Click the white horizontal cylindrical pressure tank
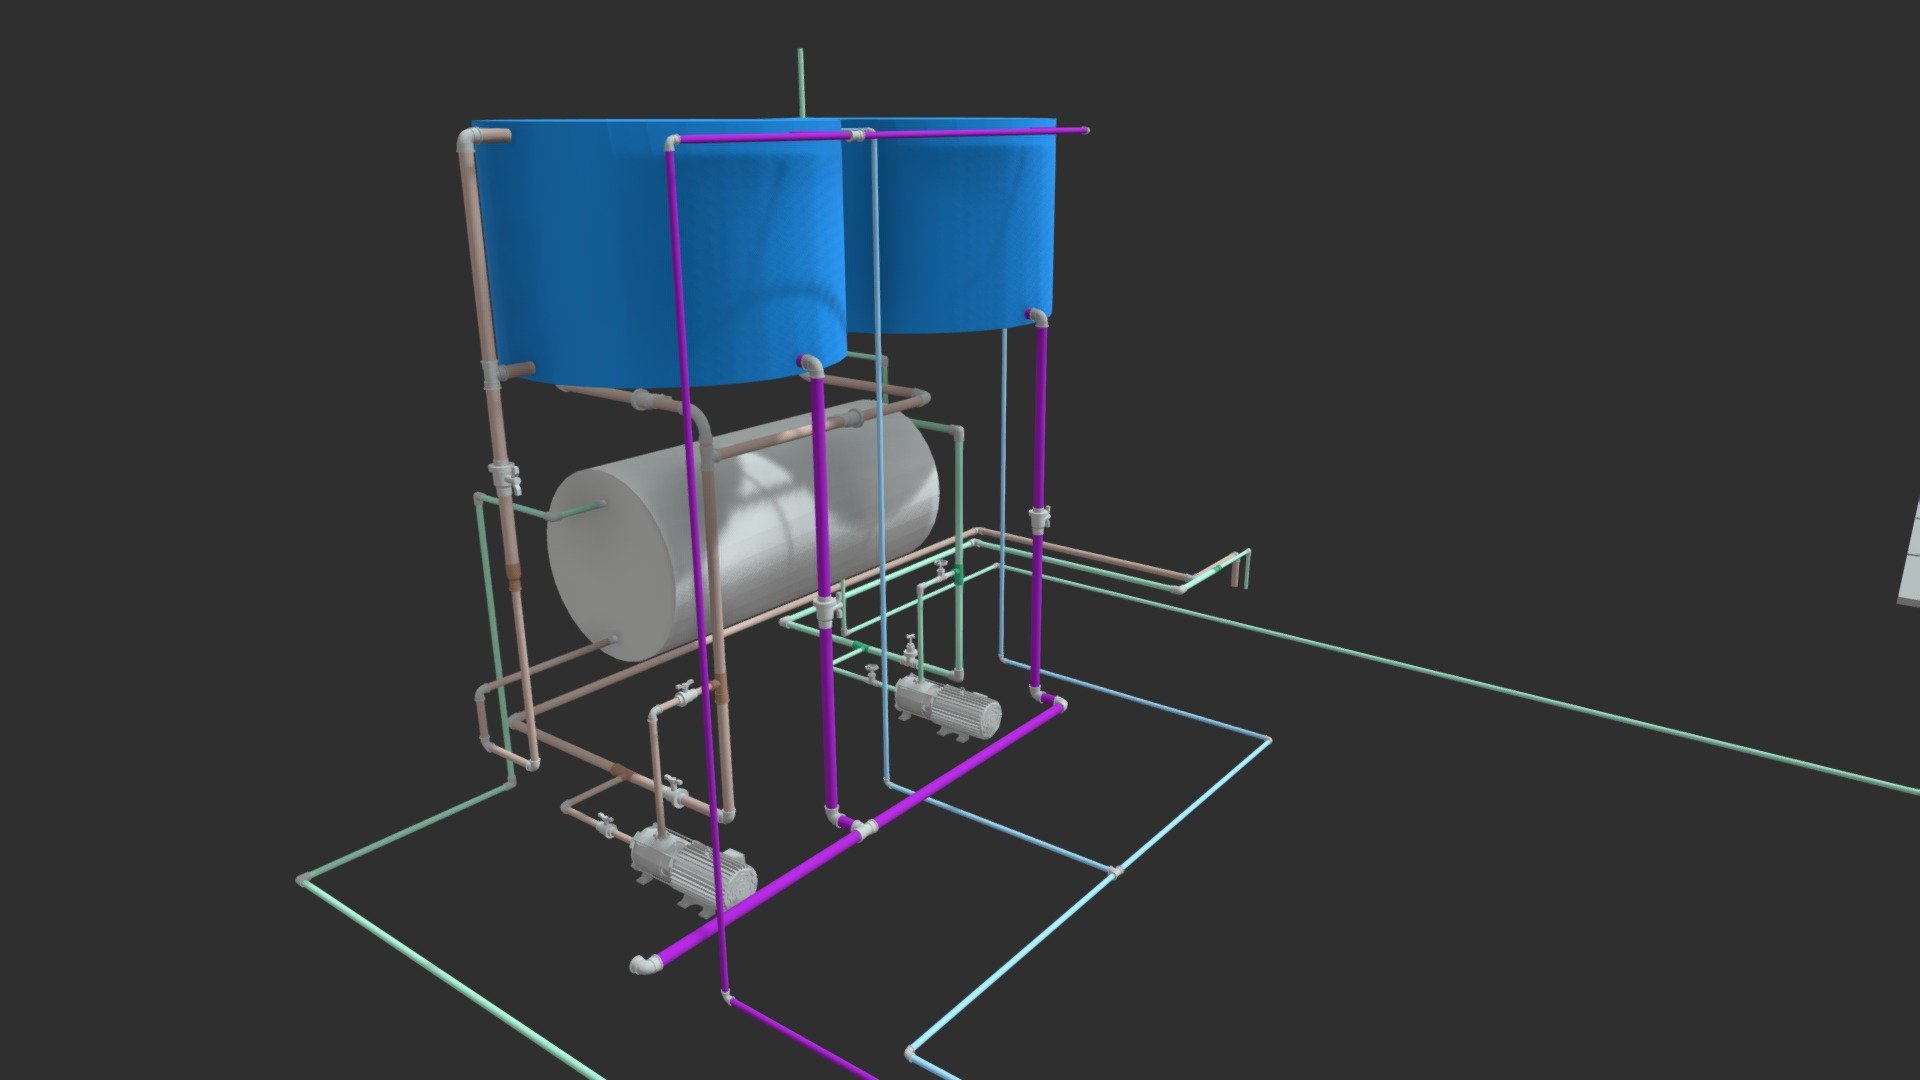This screenshot has height=1080, width=1920. point(742,532)
